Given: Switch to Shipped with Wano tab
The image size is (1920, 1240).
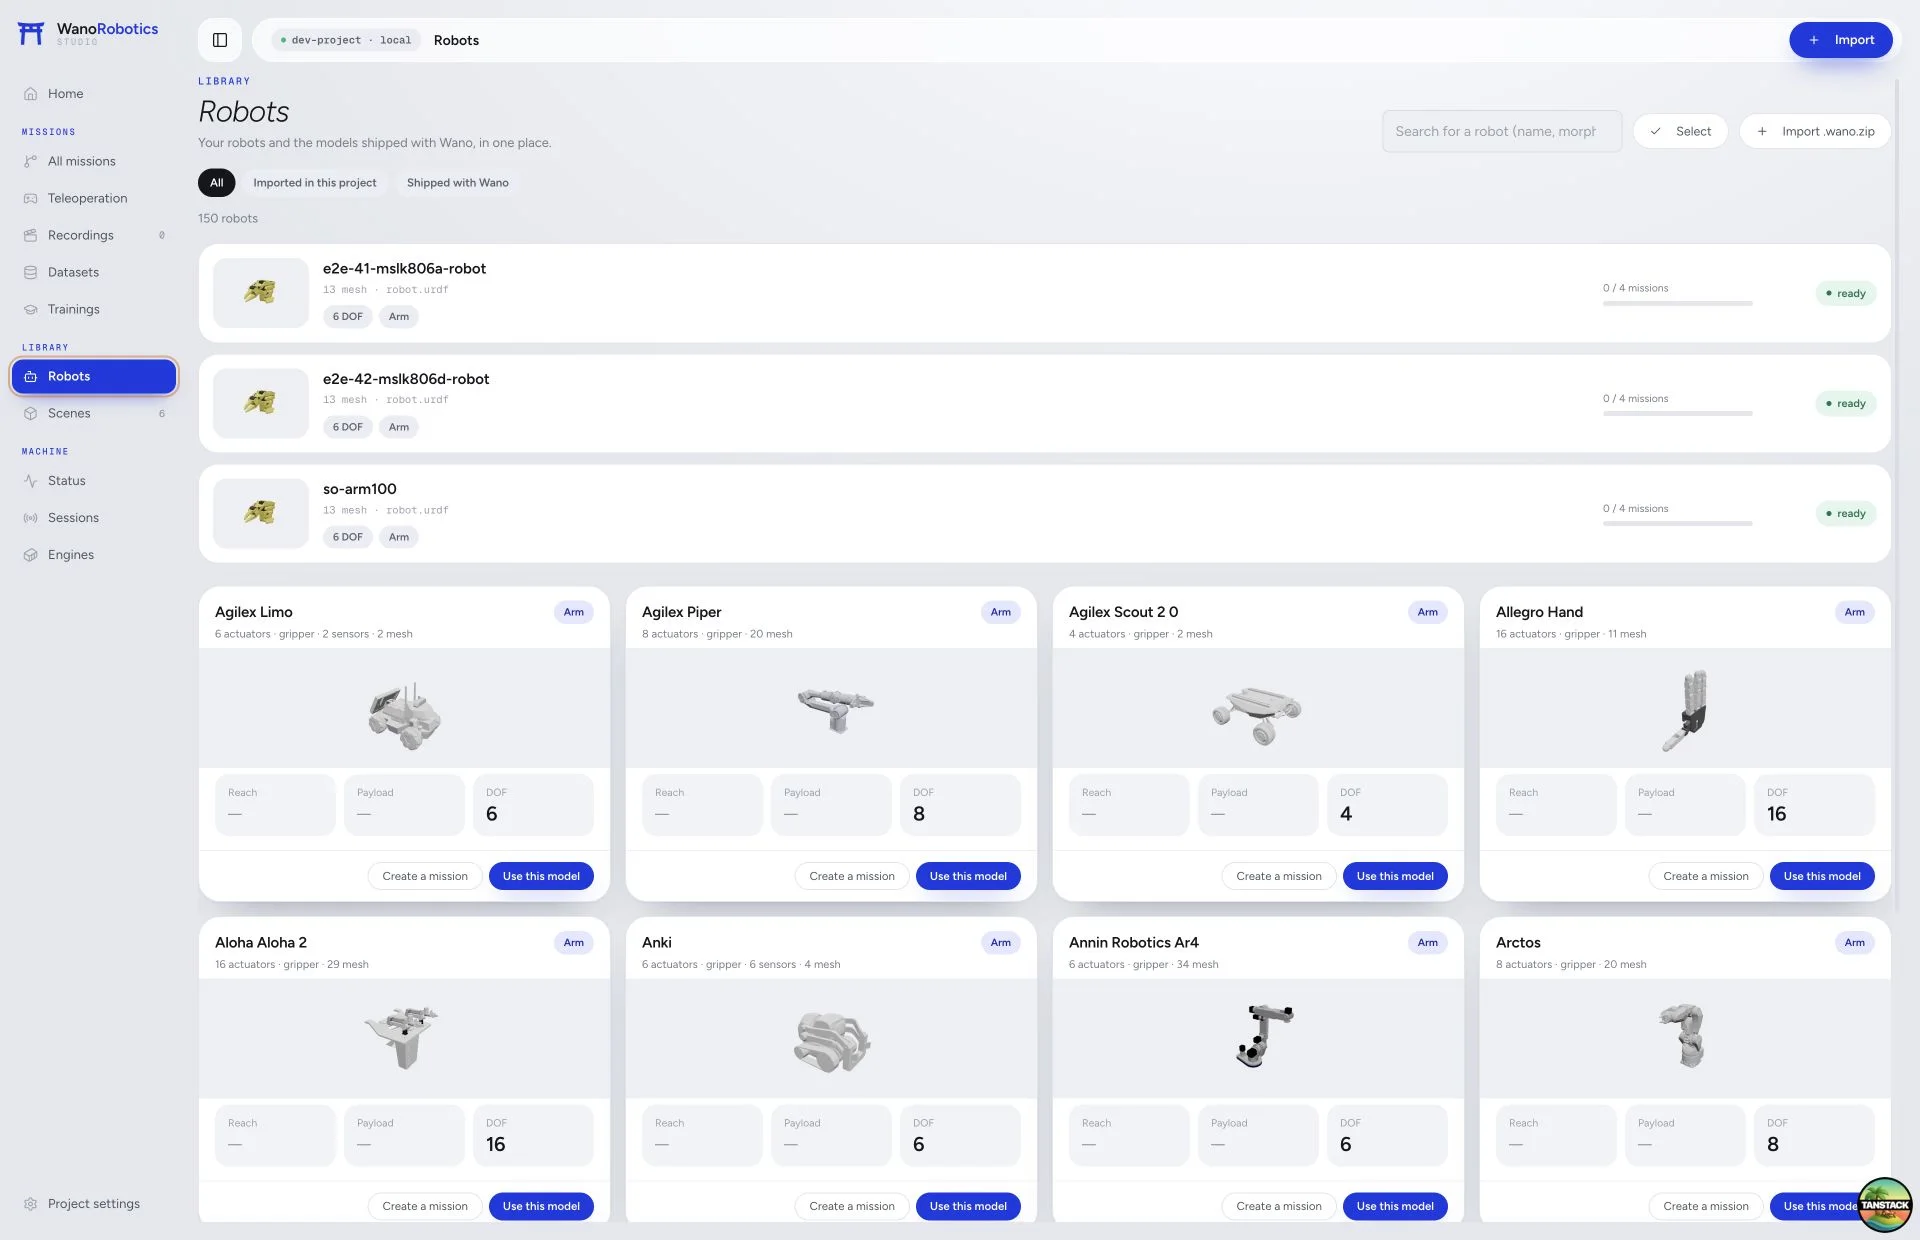Looking at the screenshot, I should 458,183.
